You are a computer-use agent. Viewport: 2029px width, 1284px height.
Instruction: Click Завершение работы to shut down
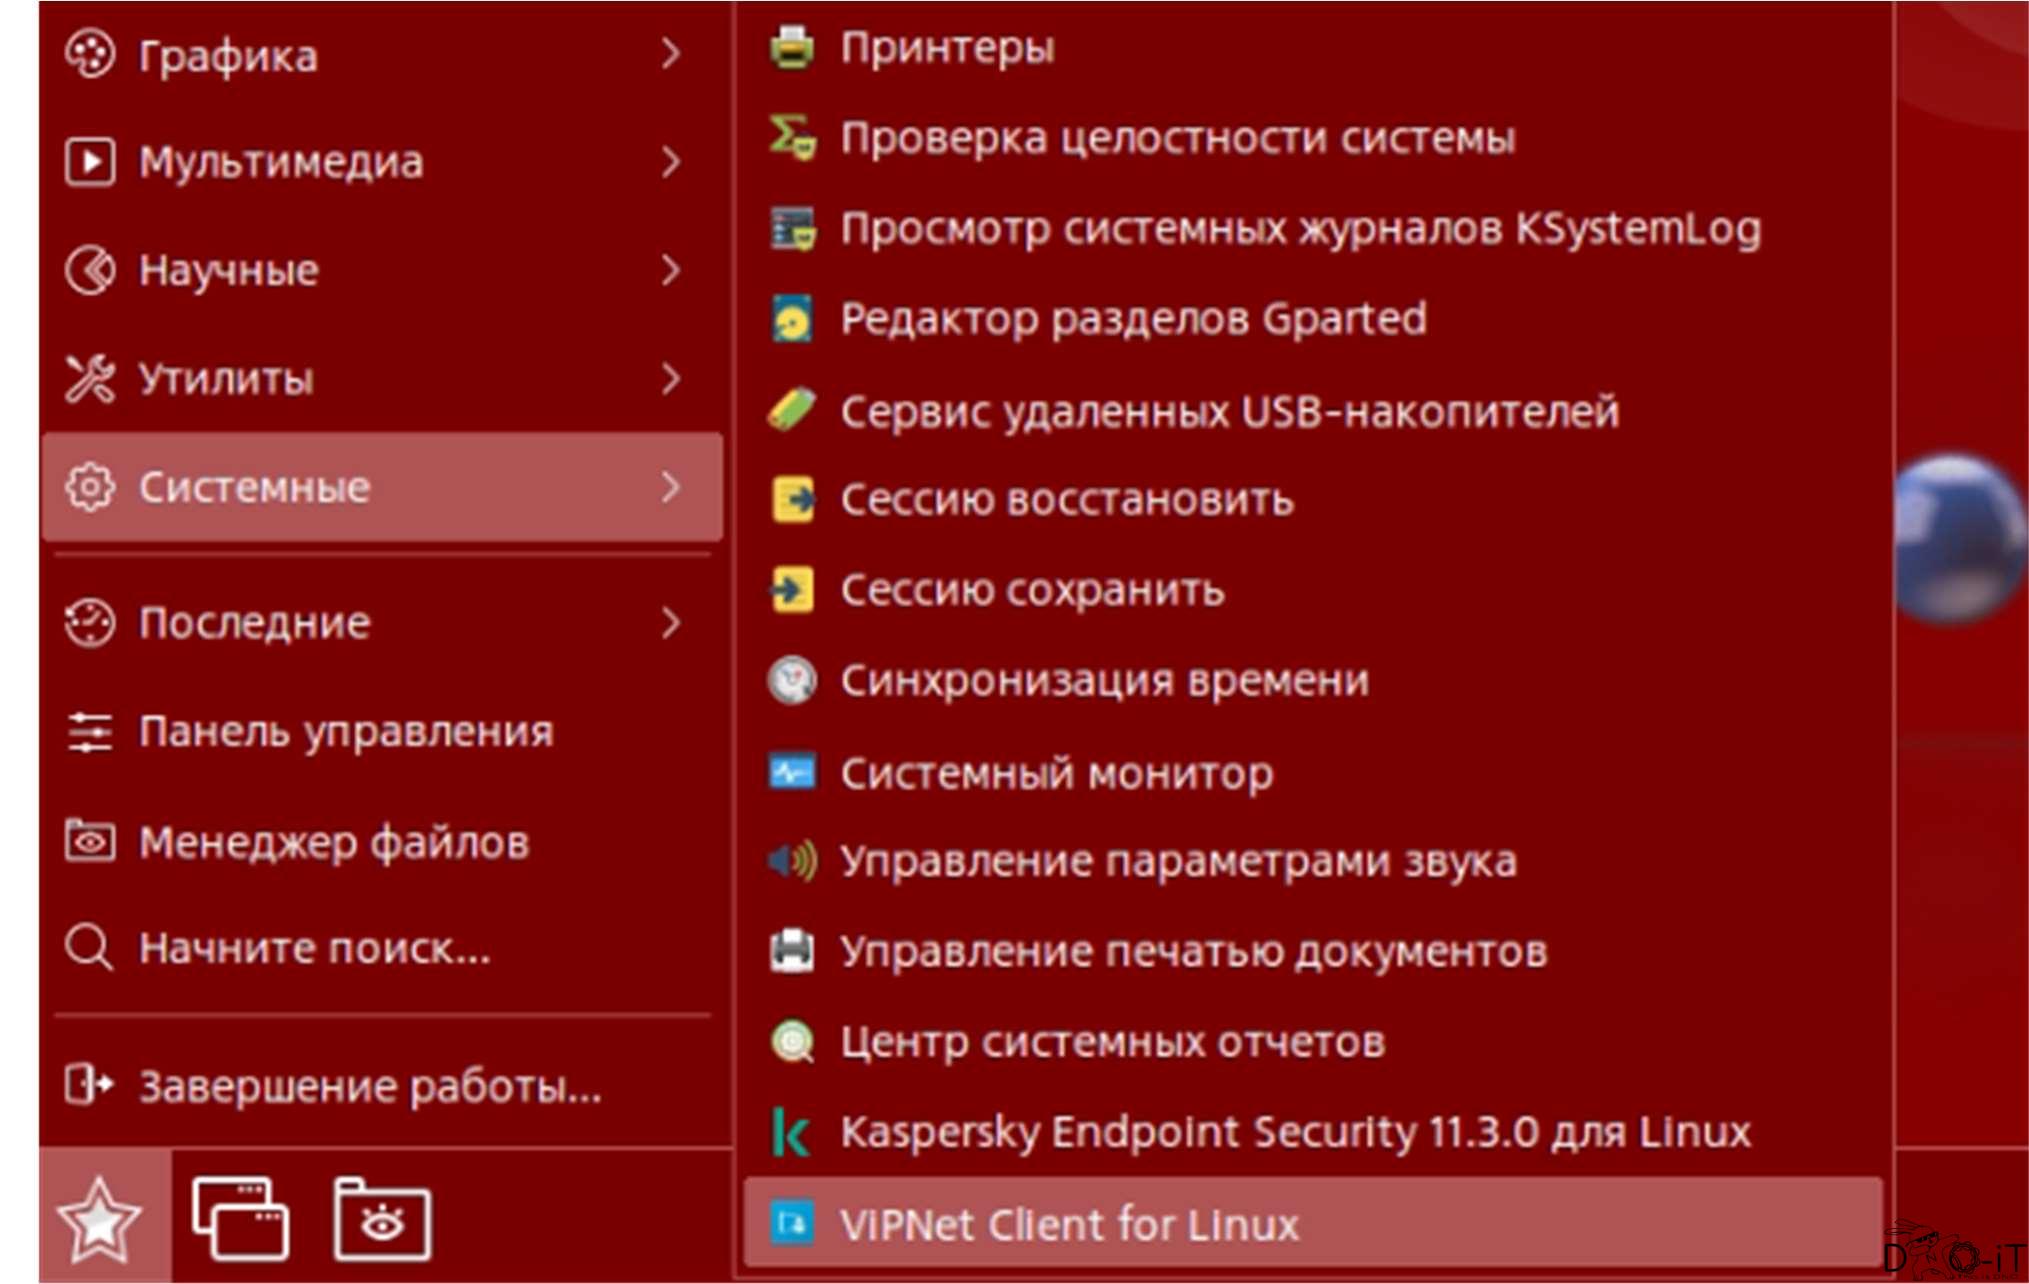pos(369,1086)
